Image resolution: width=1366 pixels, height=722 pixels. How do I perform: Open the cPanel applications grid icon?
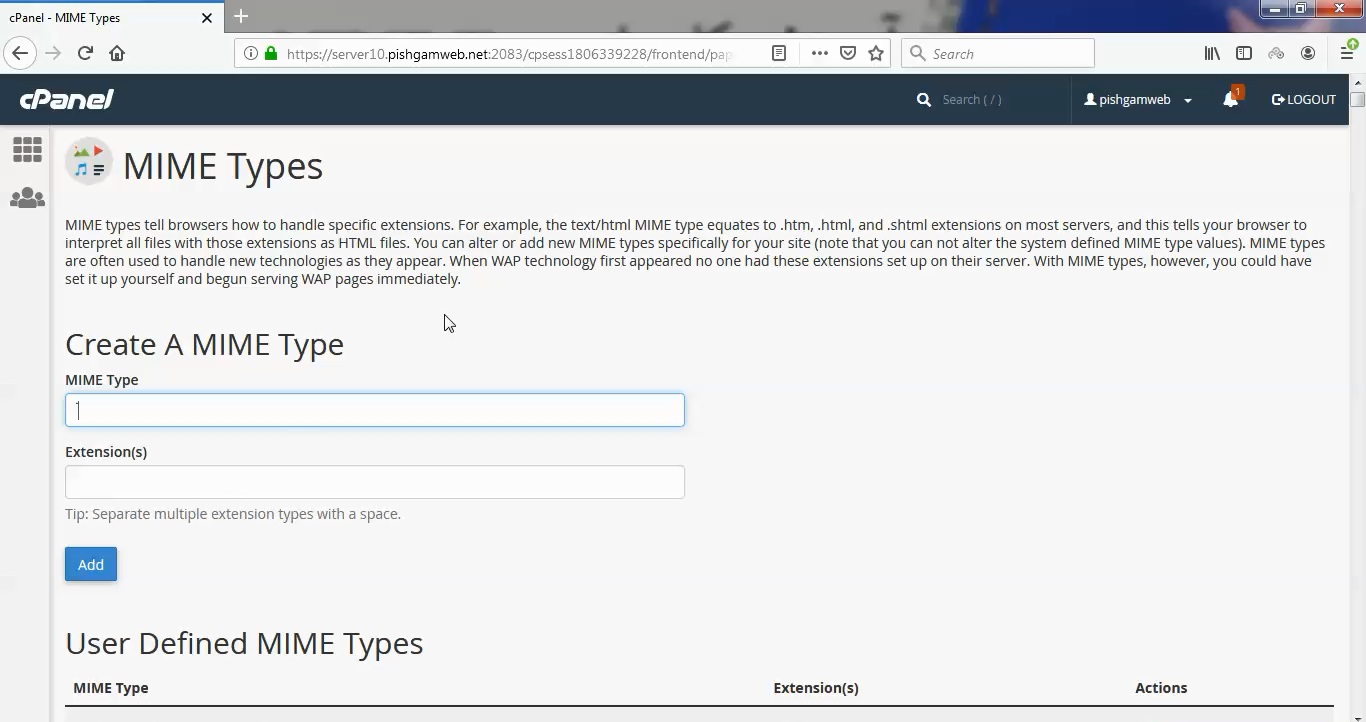[27, 149]
